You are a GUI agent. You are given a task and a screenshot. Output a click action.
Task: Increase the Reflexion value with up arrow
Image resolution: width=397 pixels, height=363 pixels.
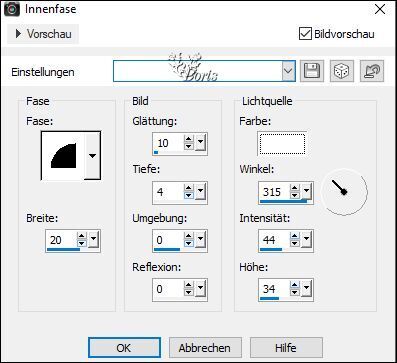point(188,285)
